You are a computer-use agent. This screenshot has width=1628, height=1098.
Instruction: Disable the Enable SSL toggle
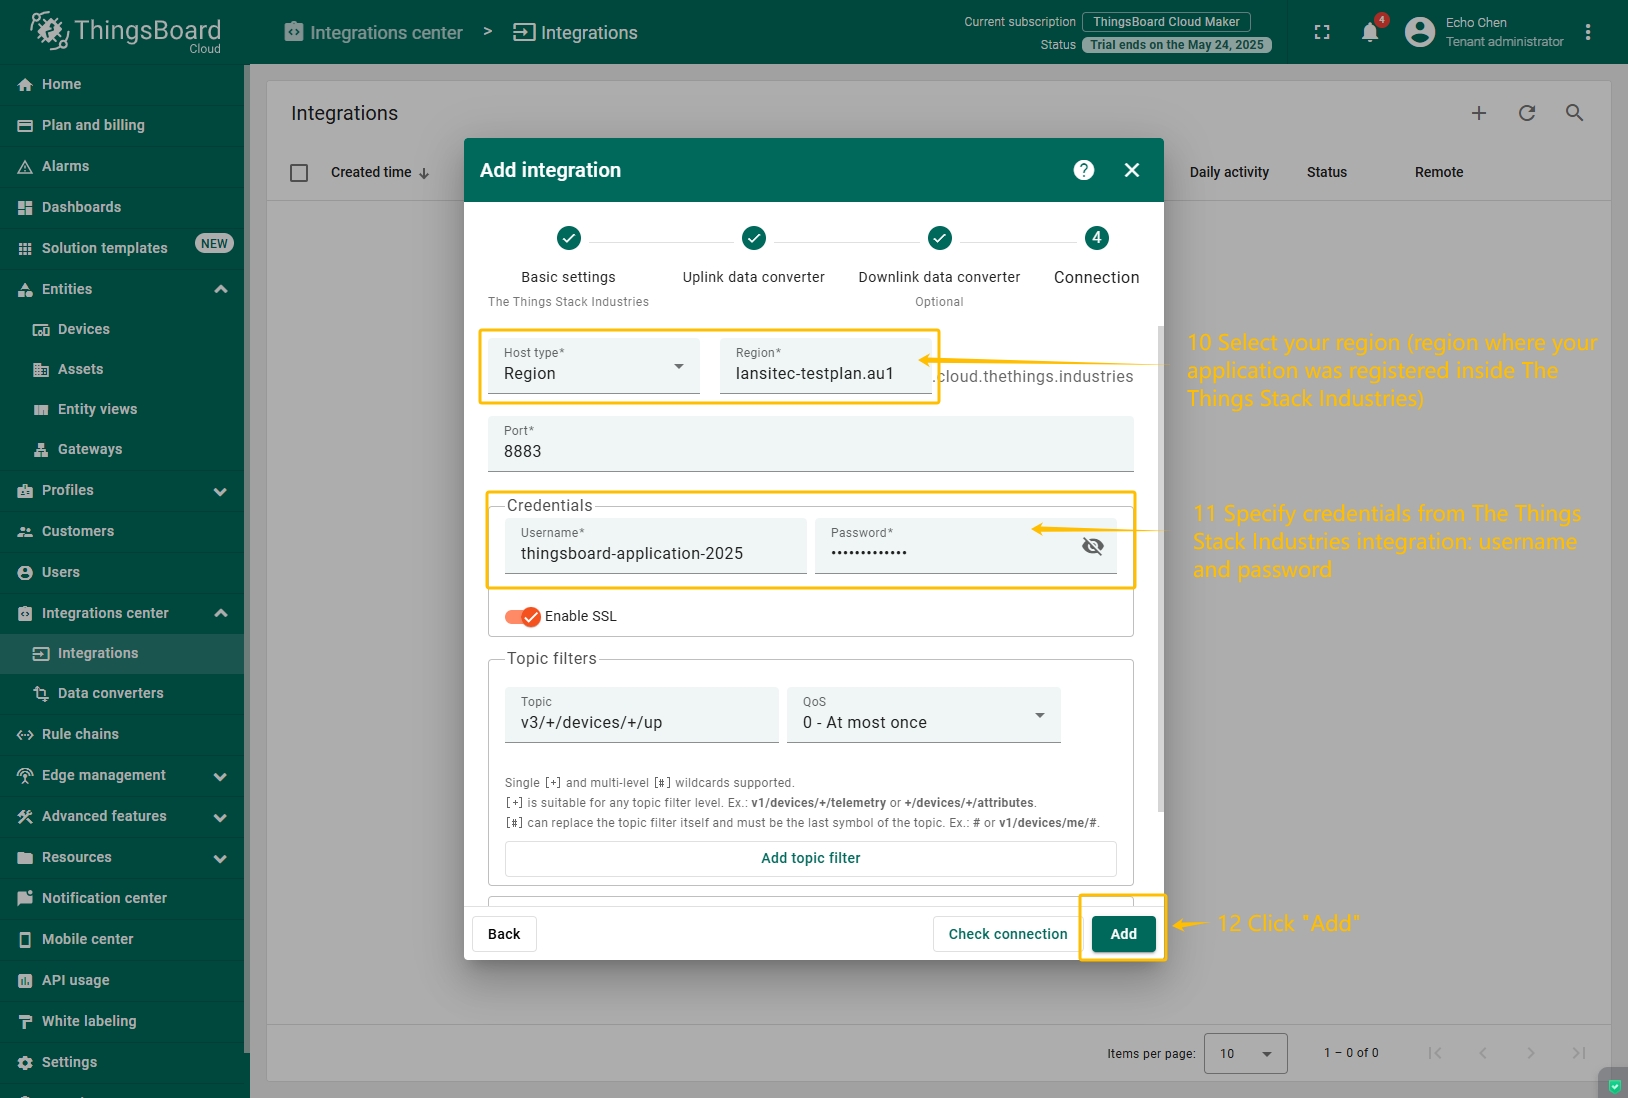click(522, 616)
